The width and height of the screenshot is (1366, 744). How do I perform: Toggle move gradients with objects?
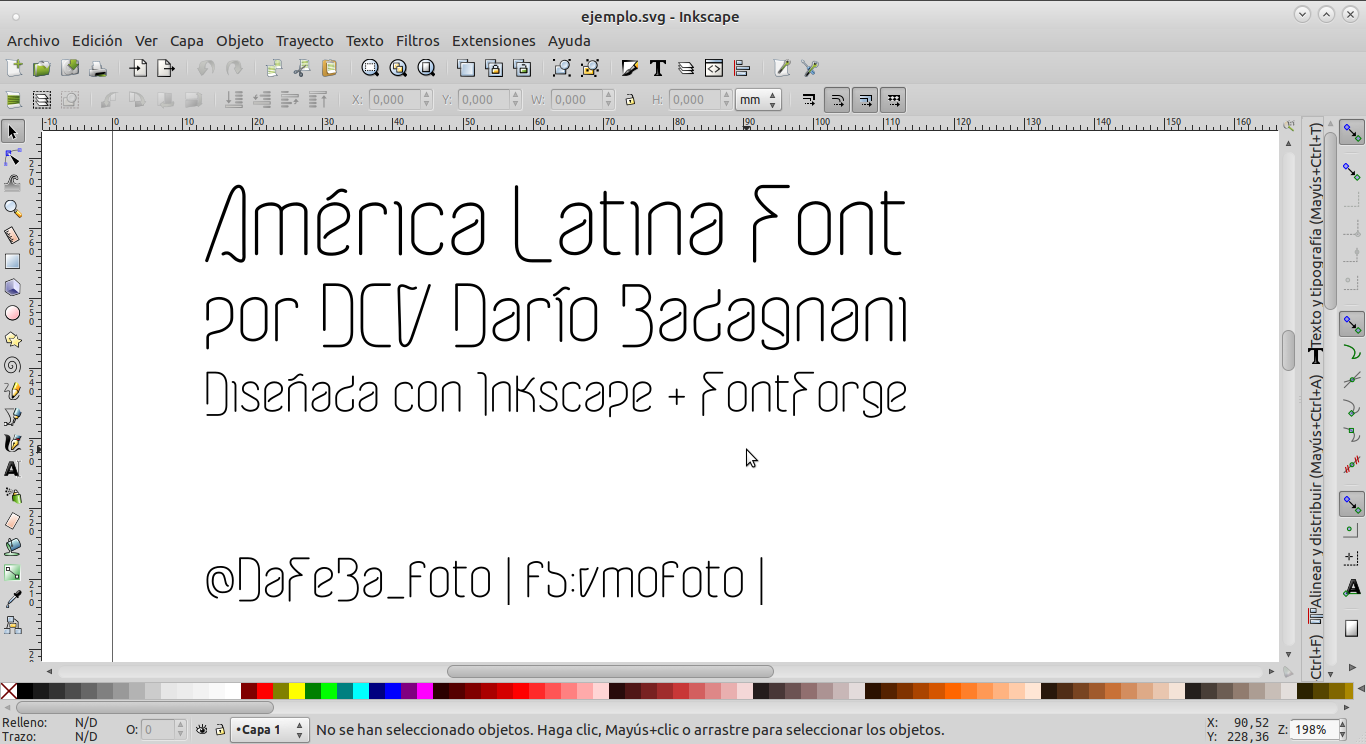865,99
